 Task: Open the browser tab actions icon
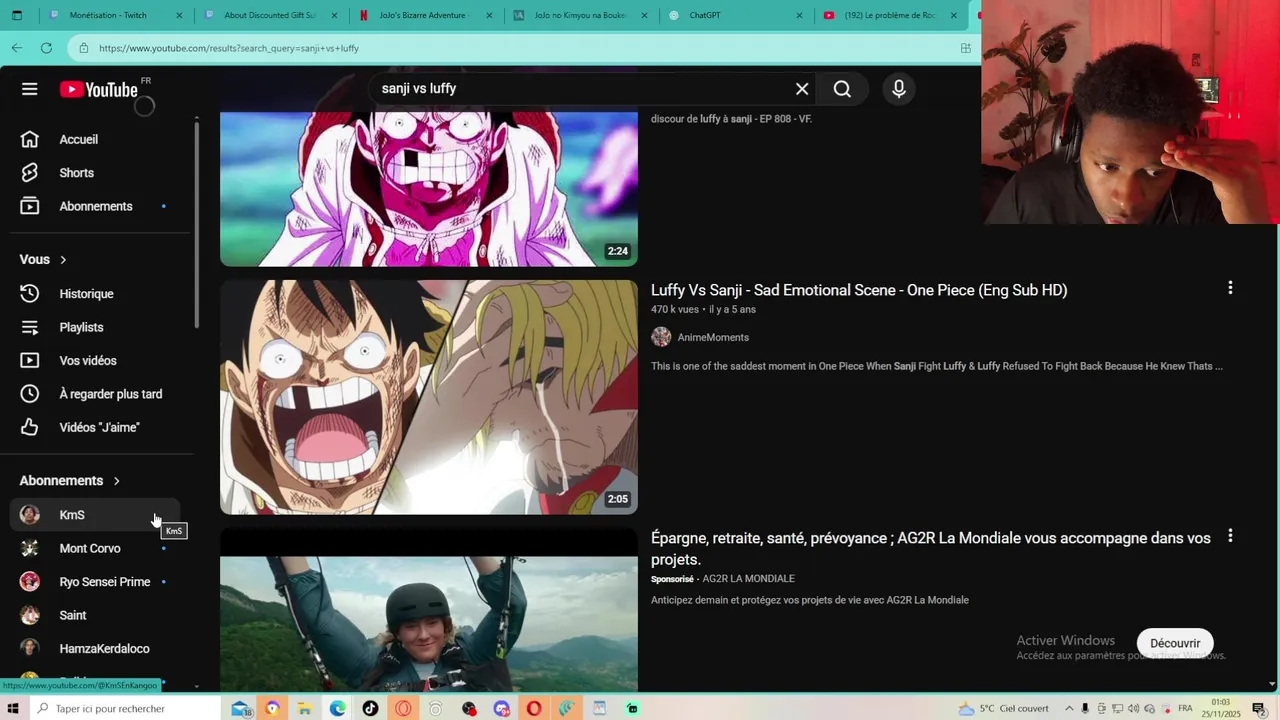pos(17,16)
